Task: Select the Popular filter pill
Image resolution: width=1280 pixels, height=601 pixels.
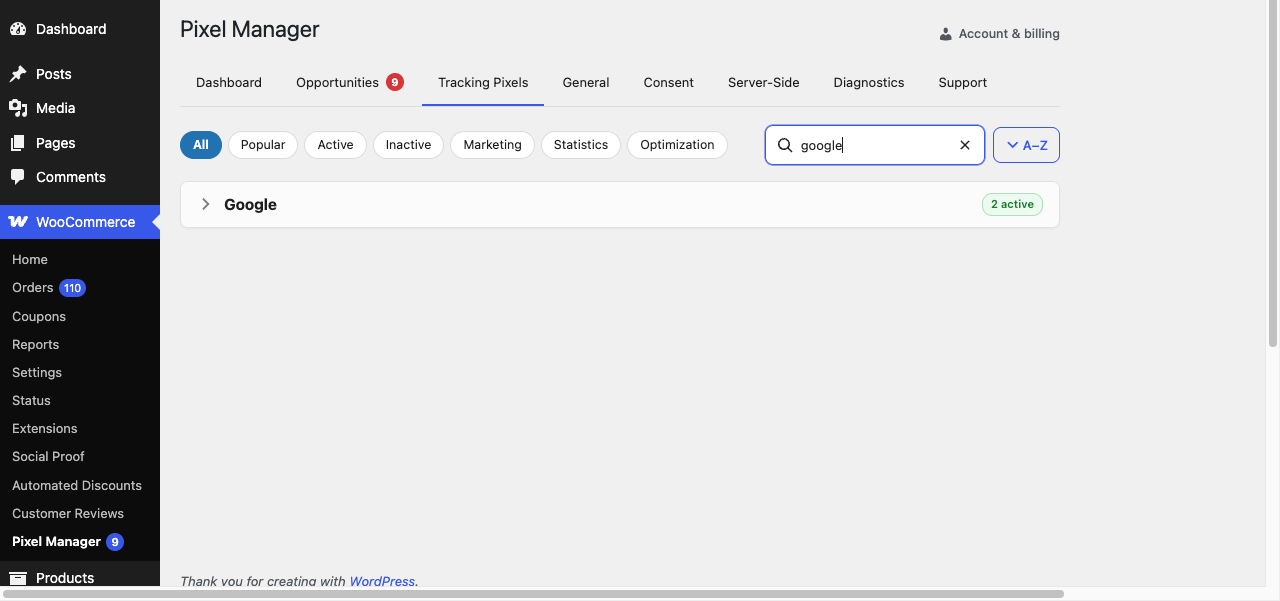Action: click(263, 145)
